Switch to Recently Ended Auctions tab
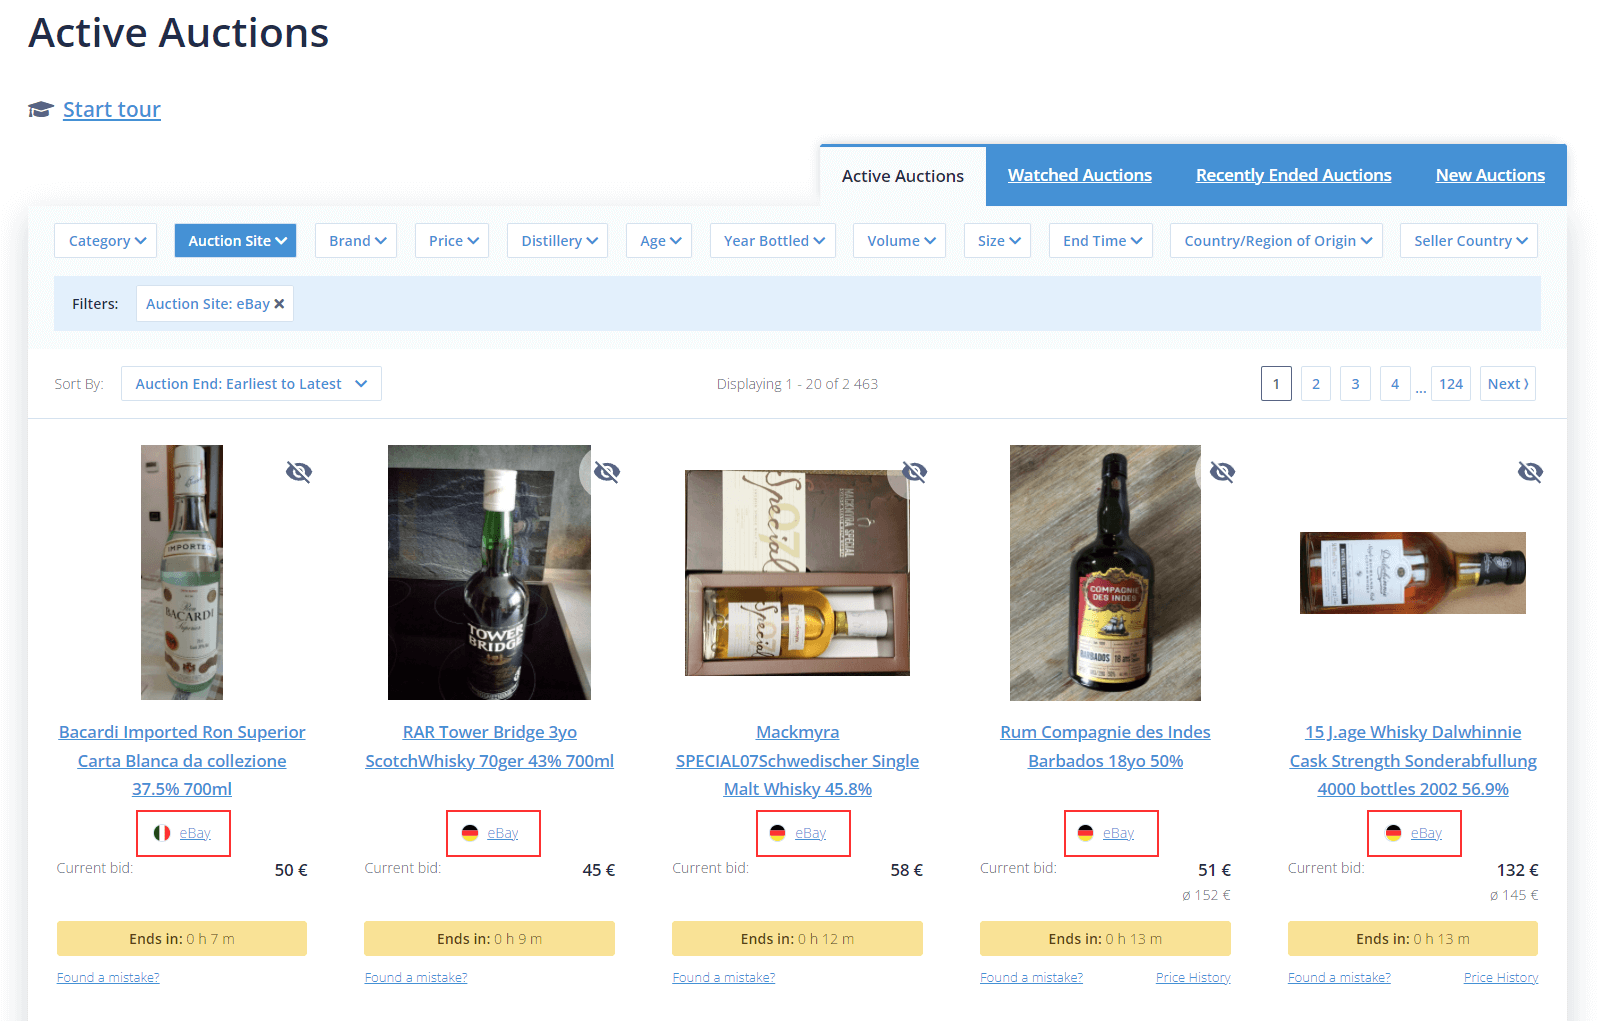 click(1294, 175)
